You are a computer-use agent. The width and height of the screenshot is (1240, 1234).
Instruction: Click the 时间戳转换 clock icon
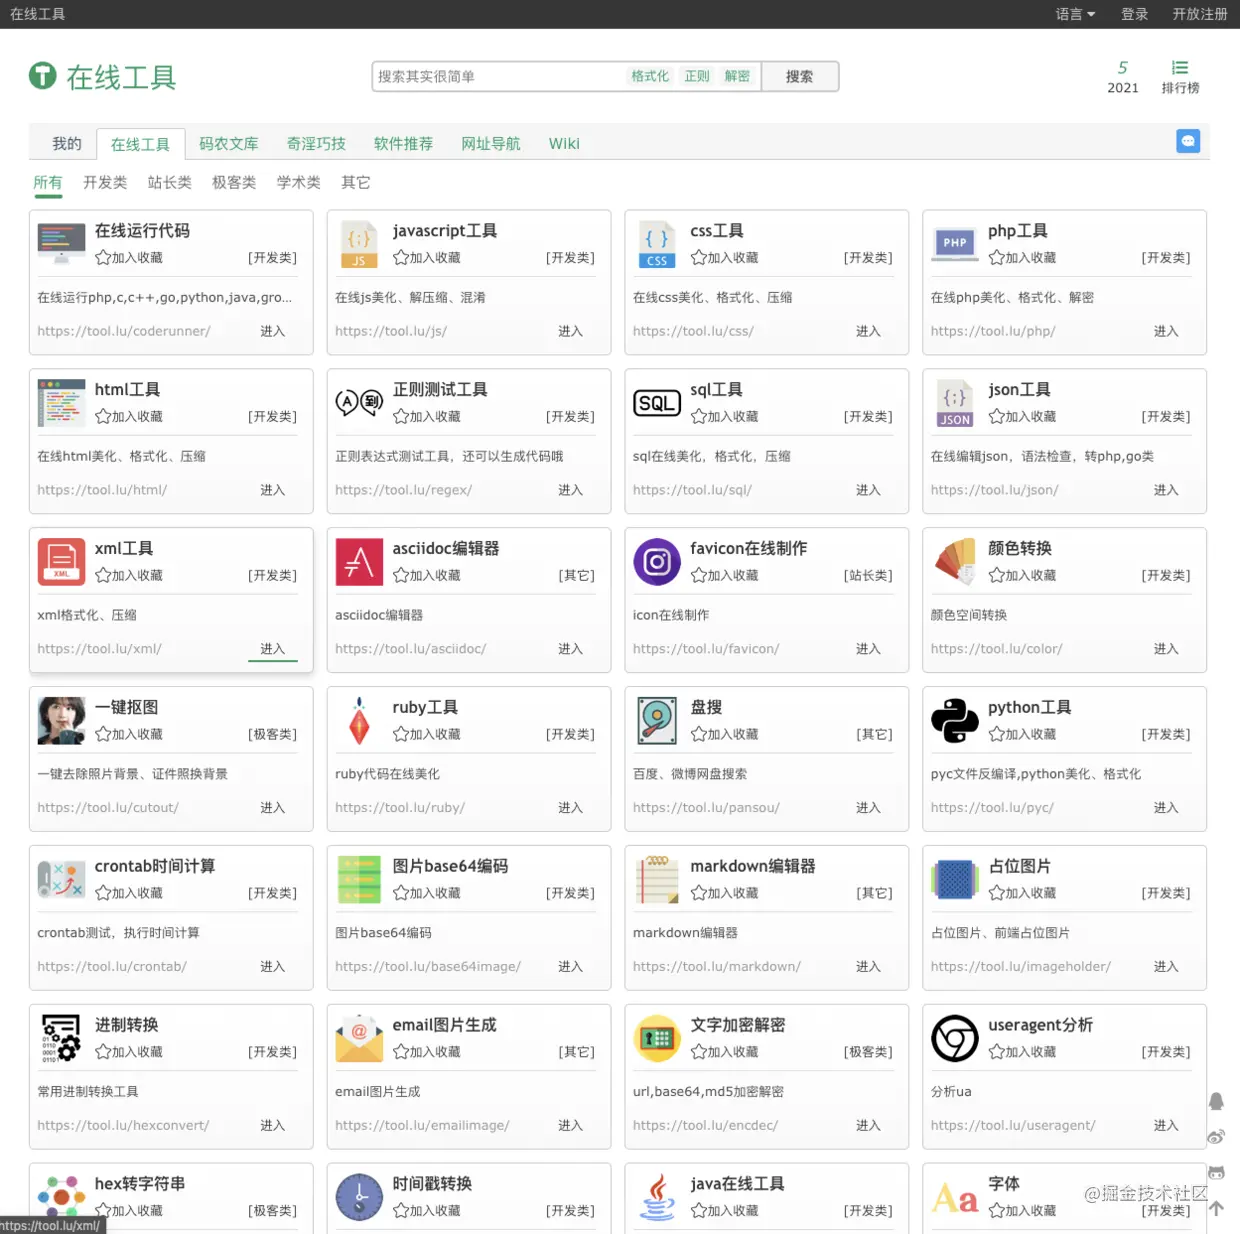point(359,1197)
